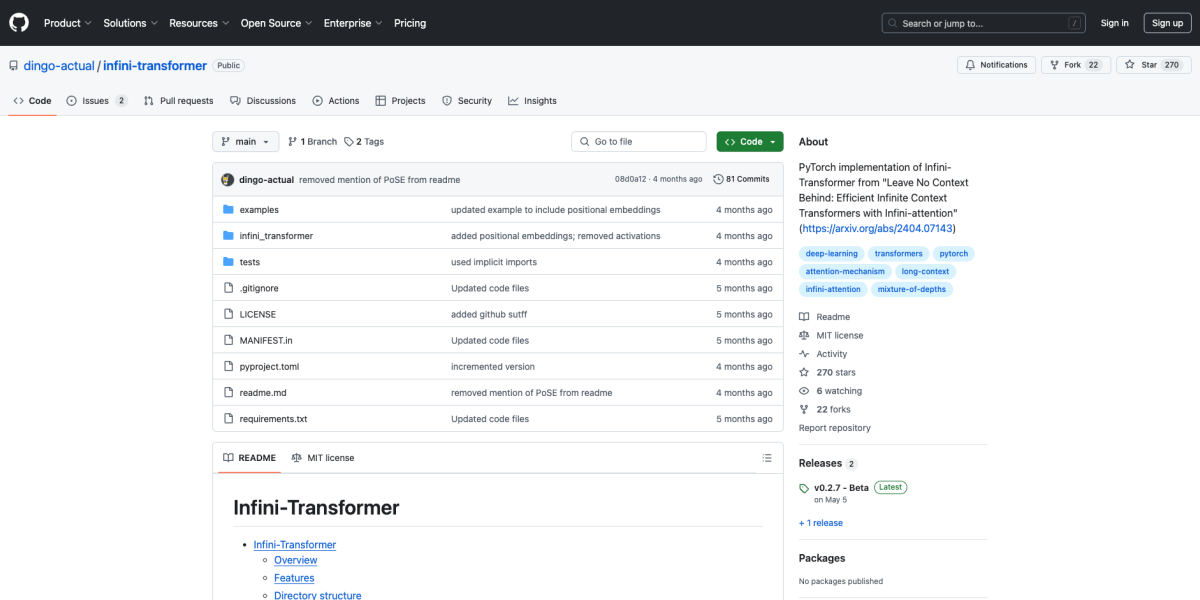Click the Notifications bell button
1200x600 pixels.
(996, 65)
